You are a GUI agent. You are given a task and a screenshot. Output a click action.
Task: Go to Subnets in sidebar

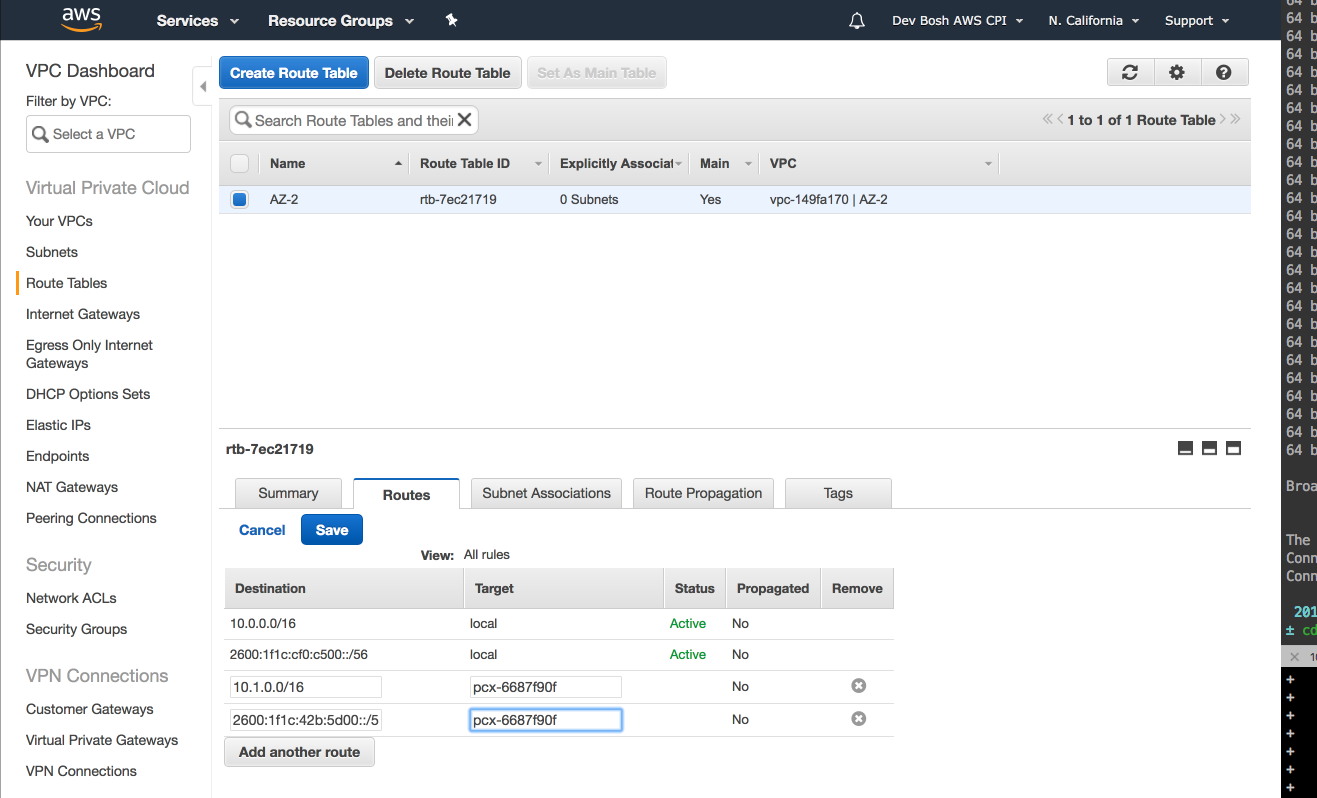[52, 252]
